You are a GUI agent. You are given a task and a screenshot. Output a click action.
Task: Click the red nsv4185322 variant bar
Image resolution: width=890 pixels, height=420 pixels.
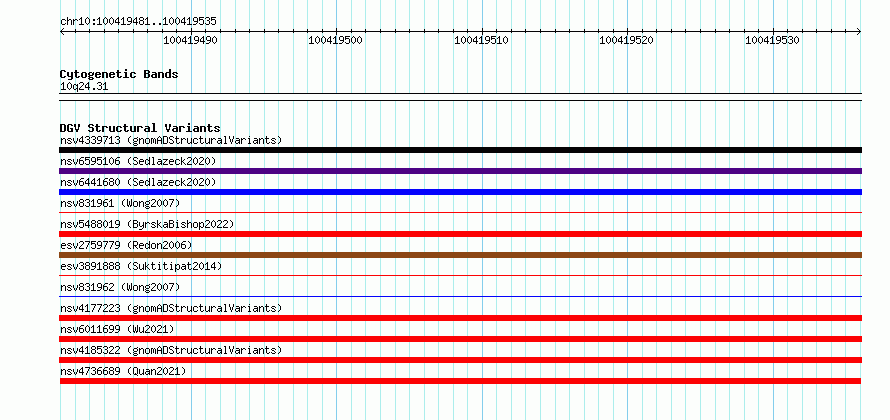click(x=460, y=360)
